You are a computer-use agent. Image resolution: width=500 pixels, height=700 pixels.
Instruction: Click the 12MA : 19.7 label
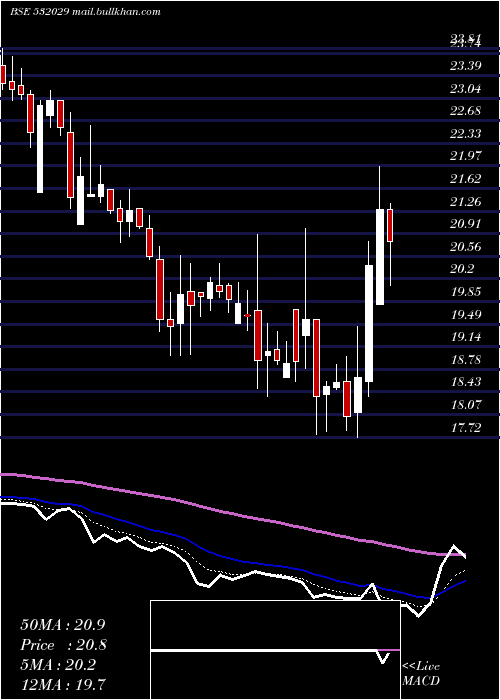coord(63,684)
